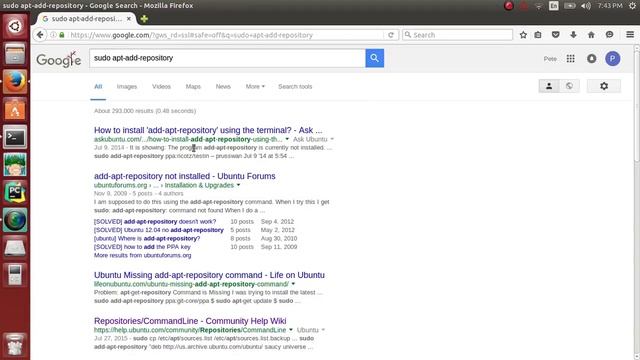Open '[ubuntu] Where is add-apt-repository?' thread

click(147, 238)
